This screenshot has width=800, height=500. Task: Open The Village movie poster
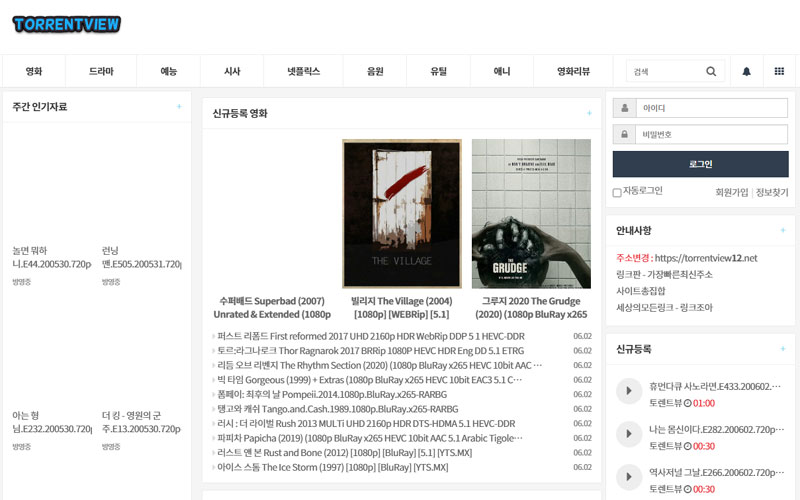click(402, 214)
